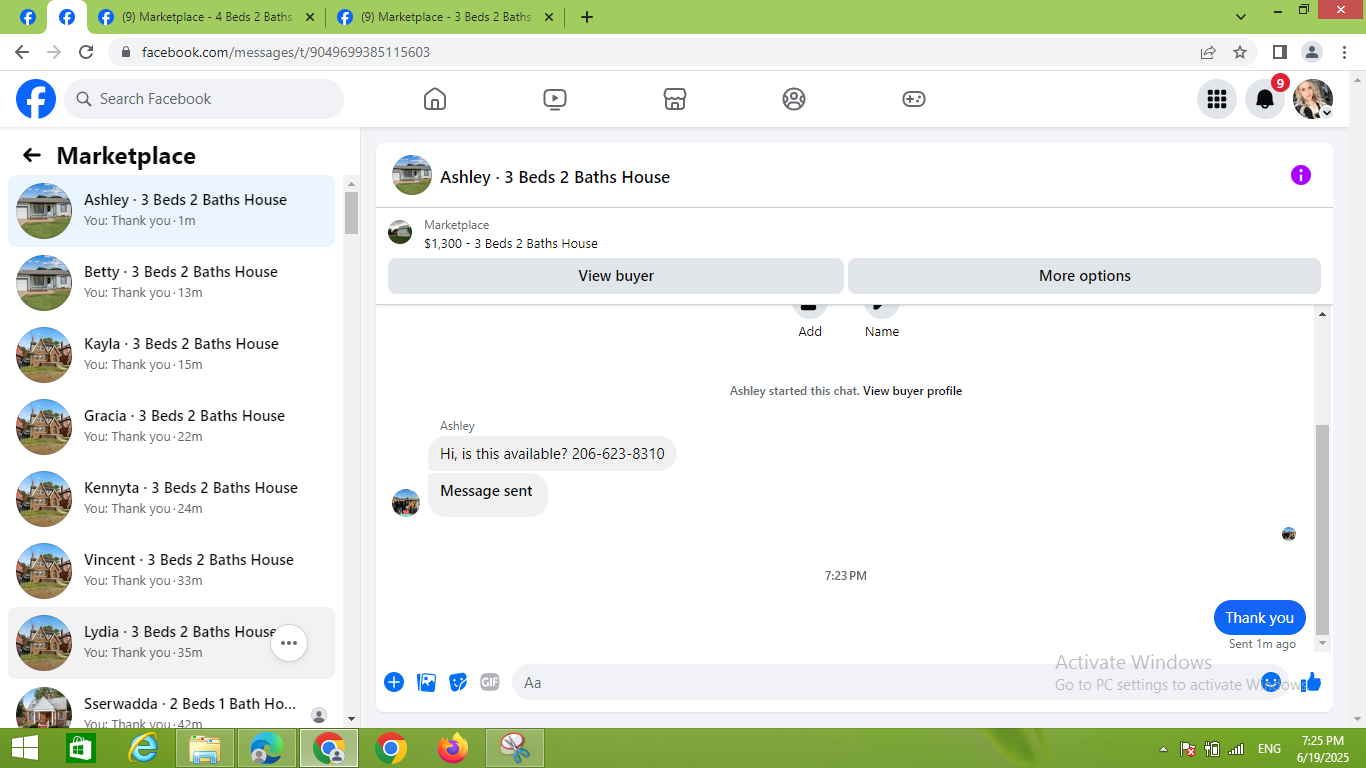Switch to Marketplace - 3 Beds 2 Baths tab
Viewport: 1366px width, 768px height.
coord(445,17)
